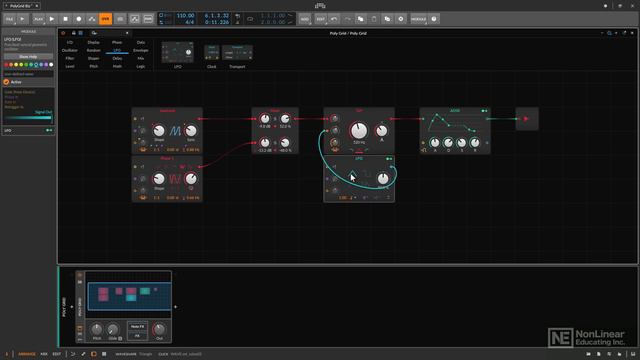The width and height of the screenshot is (640, 360).
Task: Switch to the EDIT view in the footer
Action: pos(57,354)
